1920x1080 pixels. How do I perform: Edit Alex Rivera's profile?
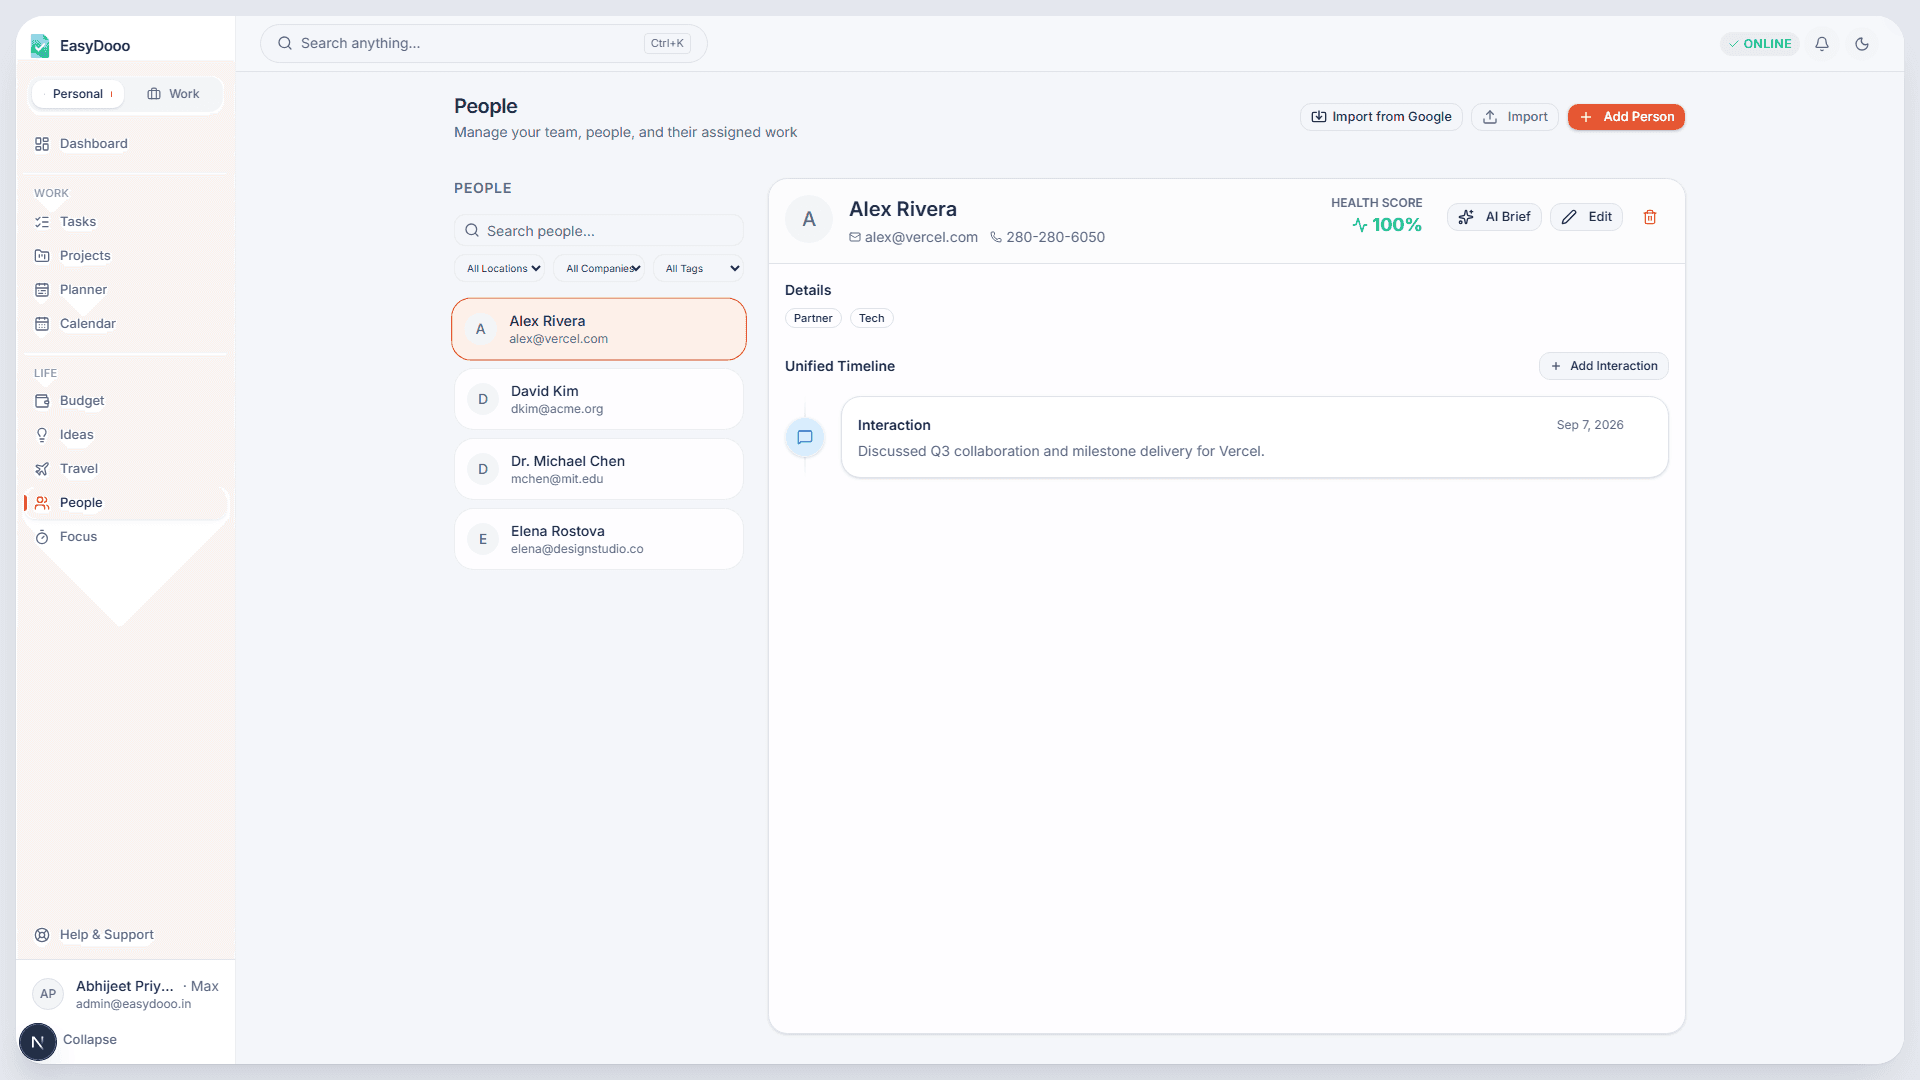(1586, 217)
